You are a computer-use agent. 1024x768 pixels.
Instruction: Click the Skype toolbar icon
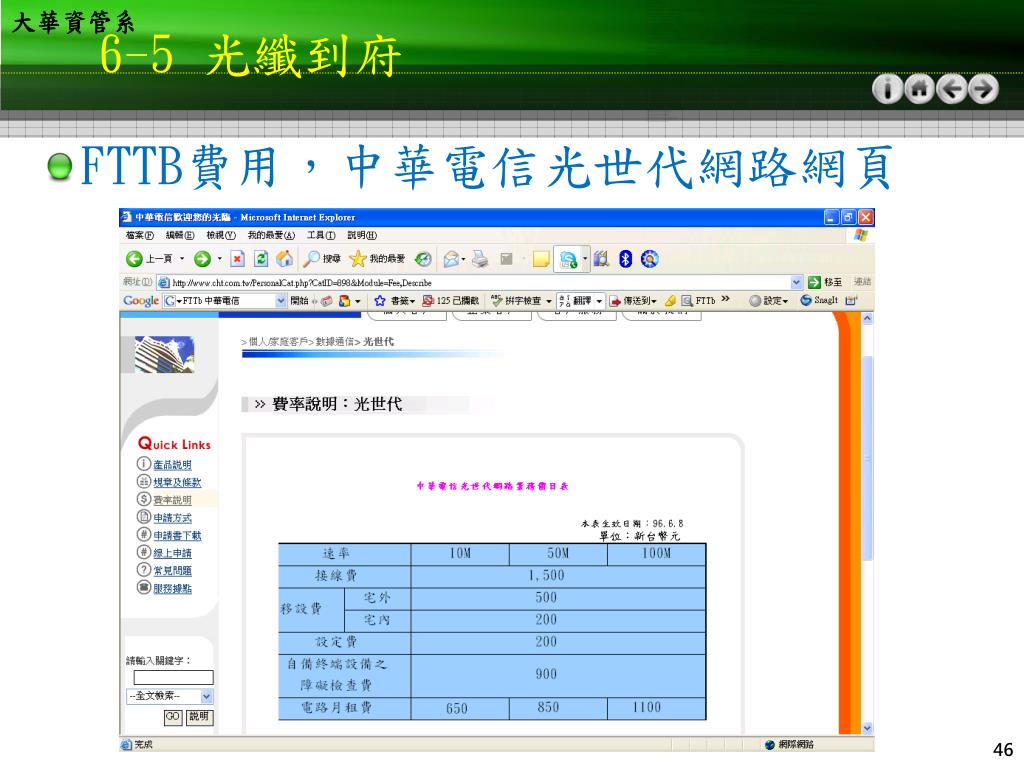(x=568, y=259)
